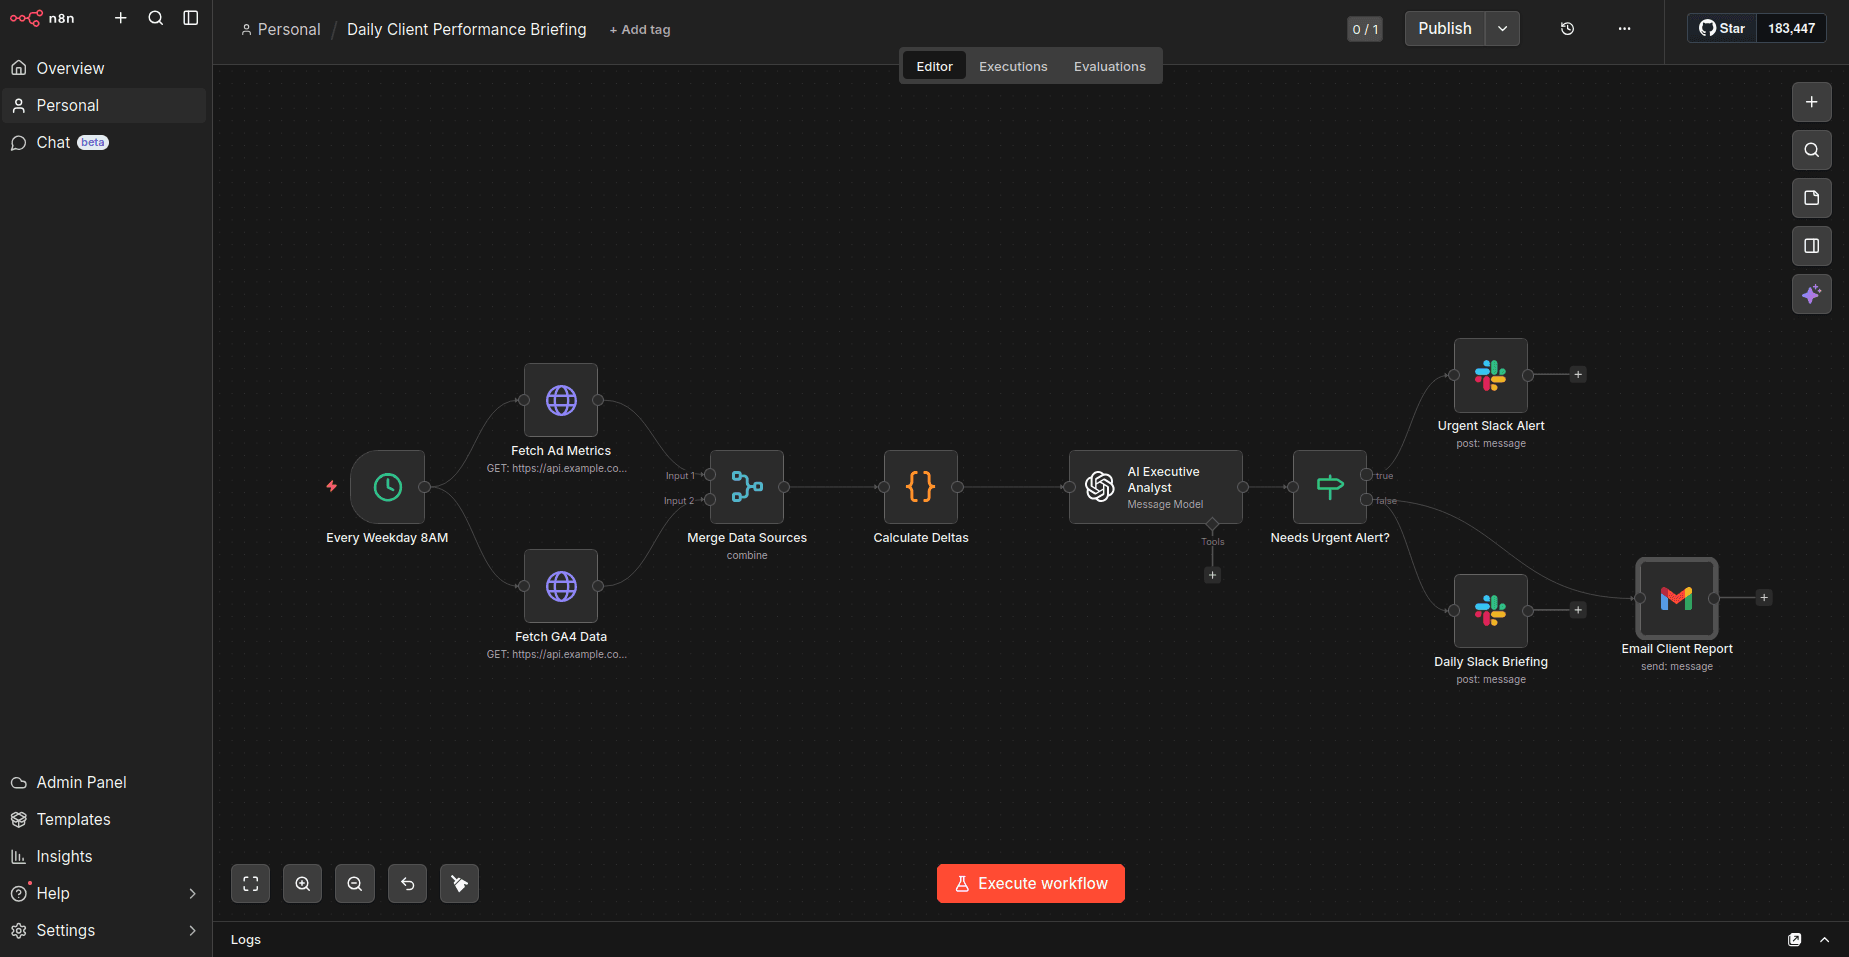Click the Execute workflow button

(1029, 883)
